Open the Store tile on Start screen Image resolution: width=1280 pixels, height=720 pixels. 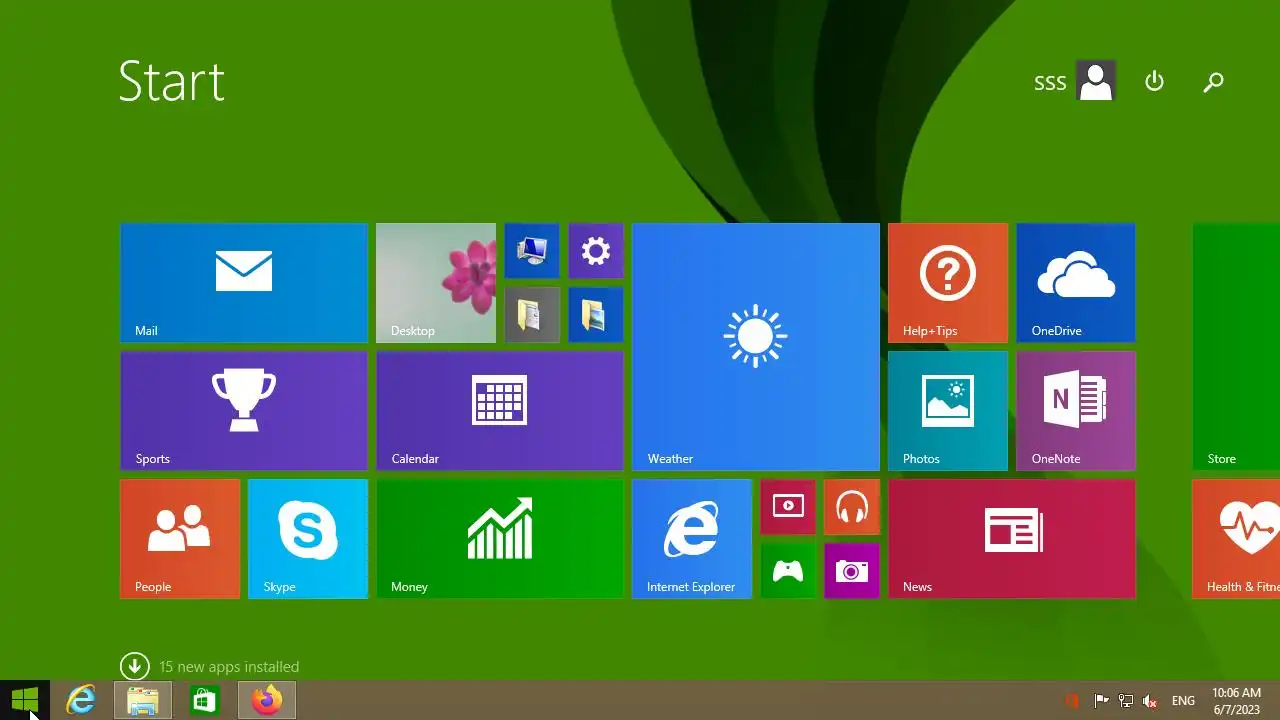coord(1236,347)
